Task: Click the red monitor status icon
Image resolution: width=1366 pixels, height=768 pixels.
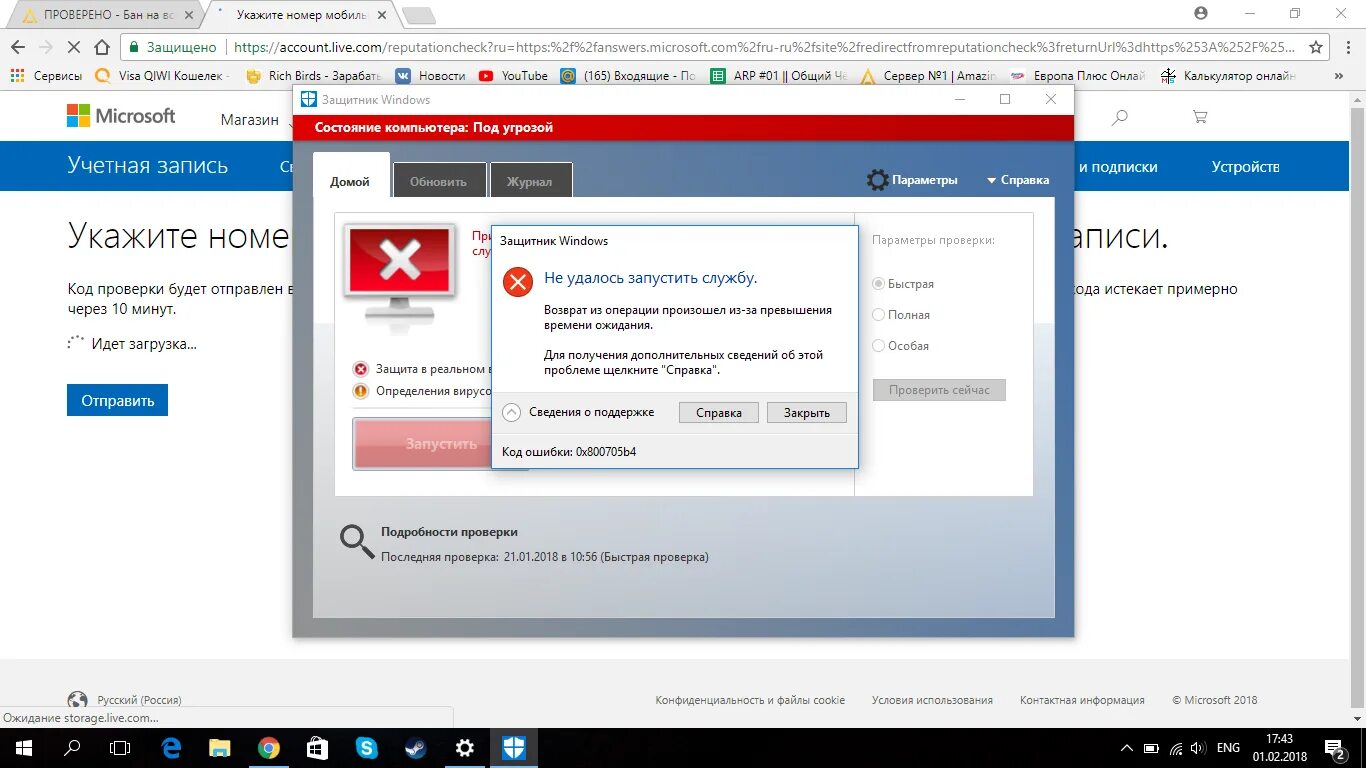Action: pyautogui.click(x=400, y=276)
